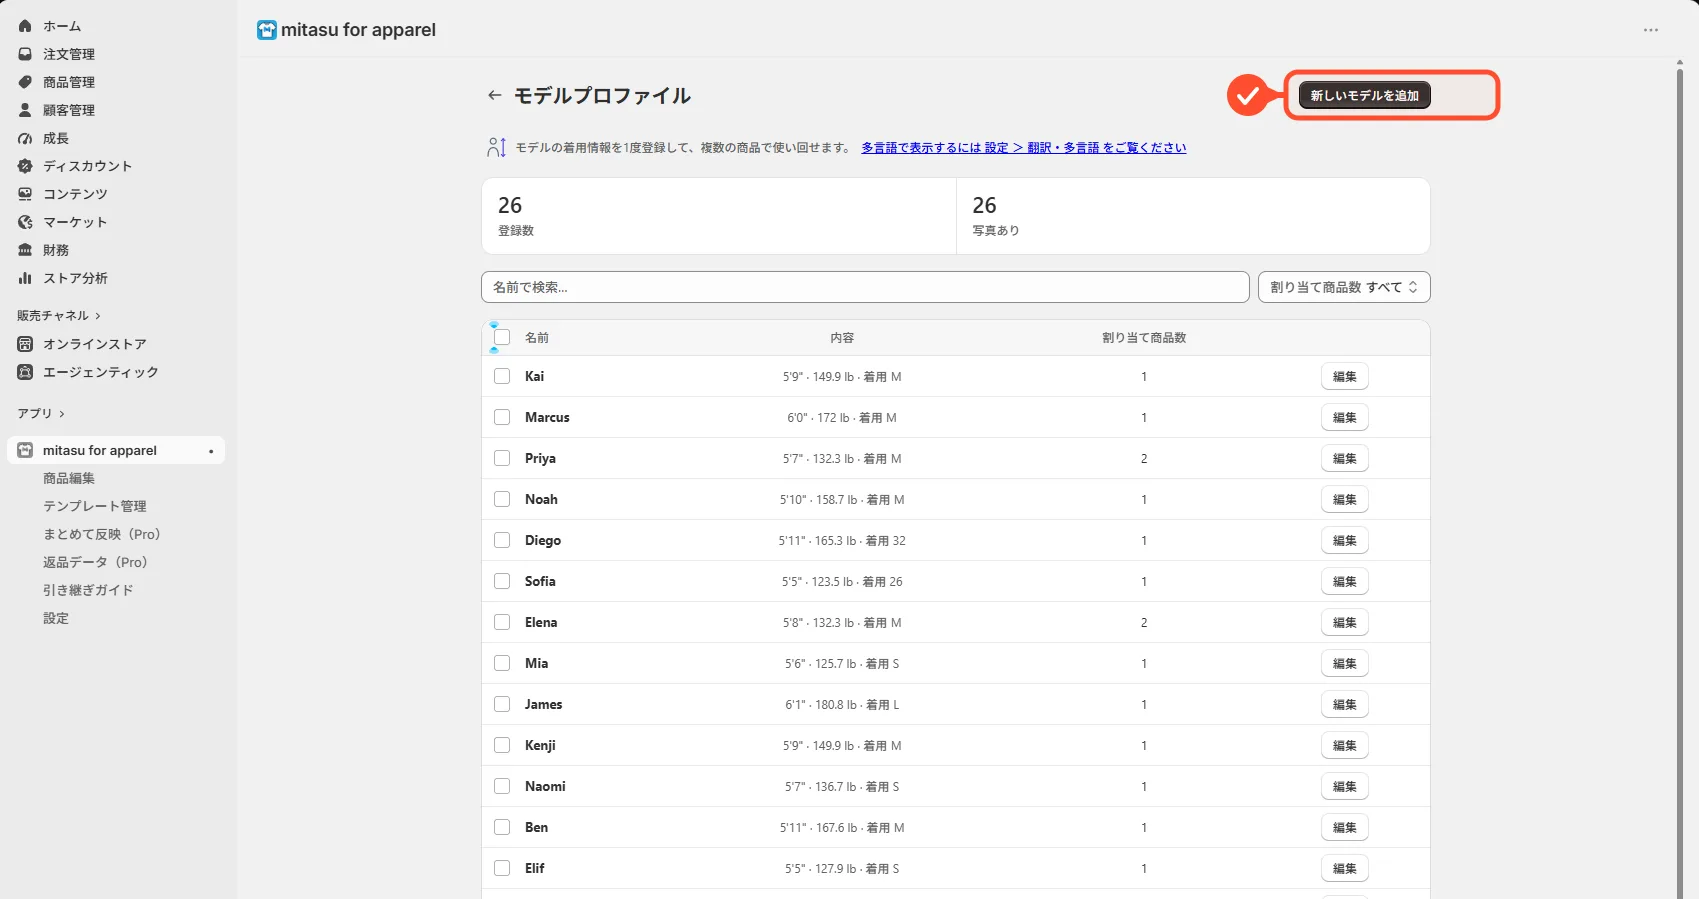Open まとめて反映（Pro）menu item
Image resolution: width=1699 pixels, height=899 pixels.
[x=102, y=534]
